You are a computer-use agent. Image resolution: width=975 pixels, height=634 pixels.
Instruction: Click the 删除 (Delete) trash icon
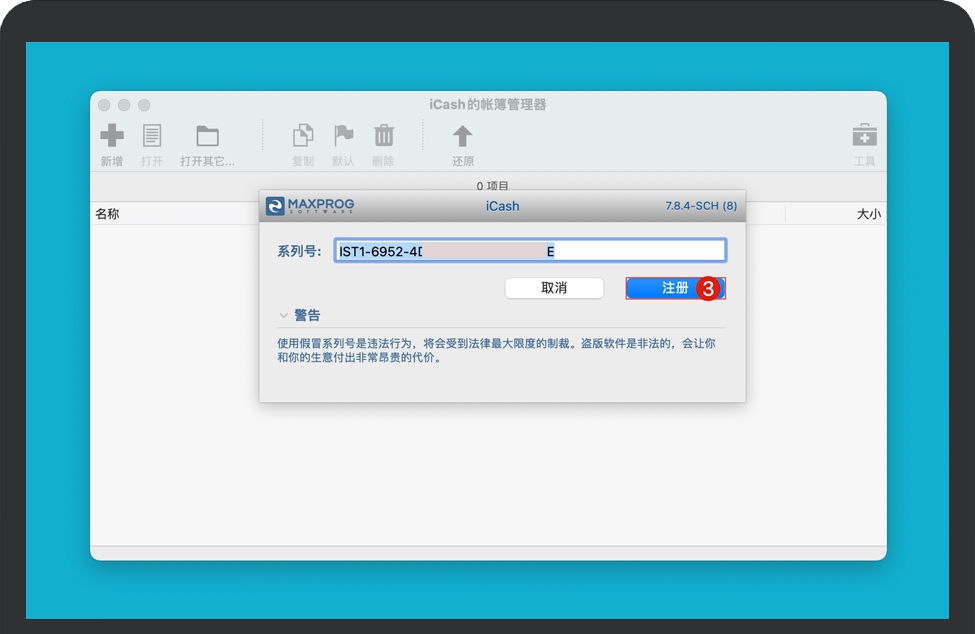383,135
